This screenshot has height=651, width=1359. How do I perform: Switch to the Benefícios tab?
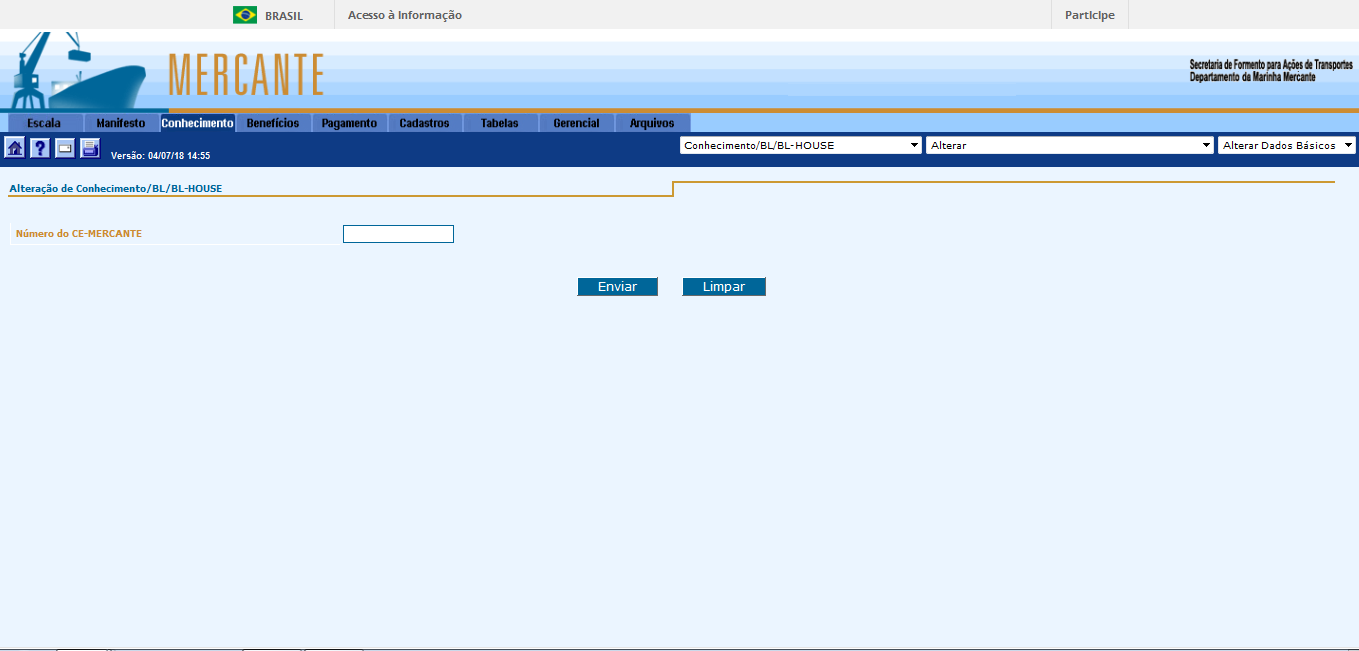point(273,123)
